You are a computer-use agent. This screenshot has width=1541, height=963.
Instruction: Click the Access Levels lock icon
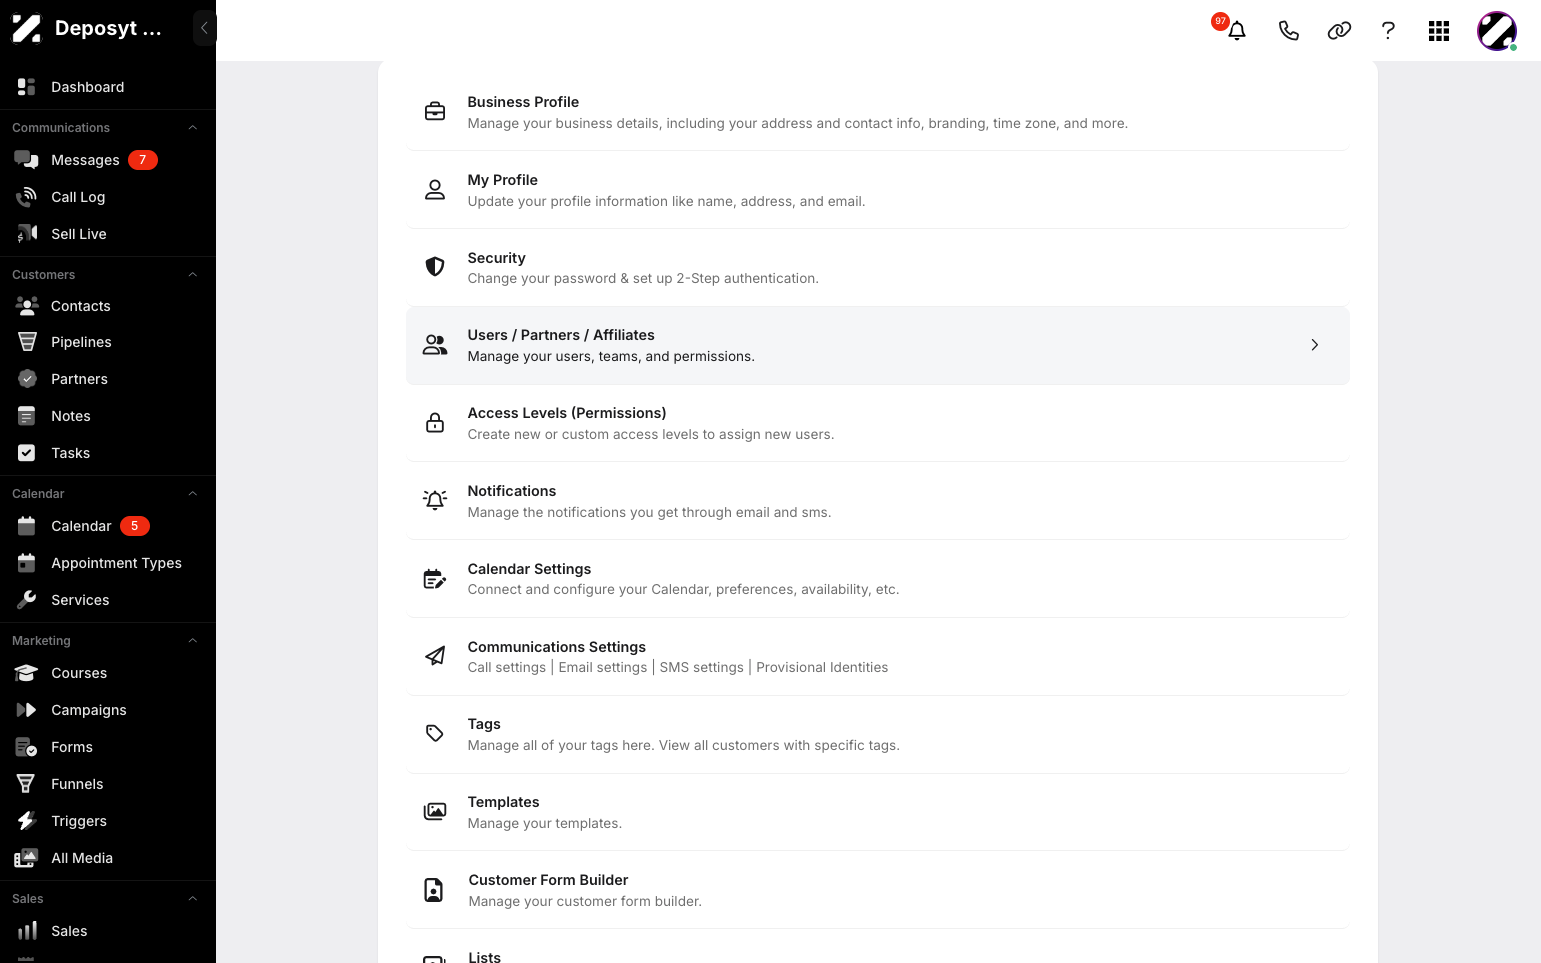tap(435, 423)
